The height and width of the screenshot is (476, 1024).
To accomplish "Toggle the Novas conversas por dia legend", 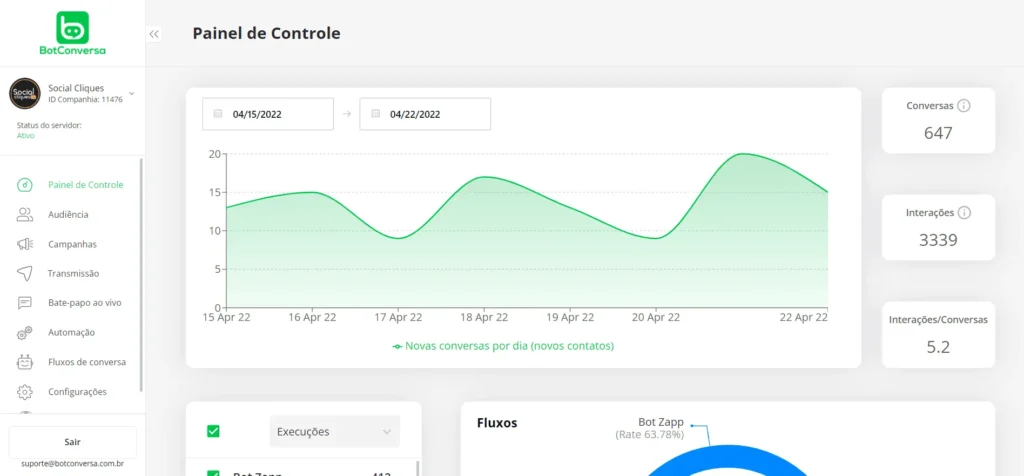I will [x=503, y=346].
